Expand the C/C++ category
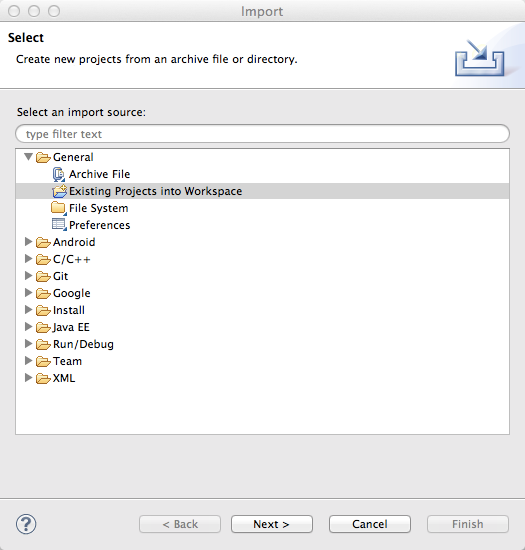 tap(28, 259)
